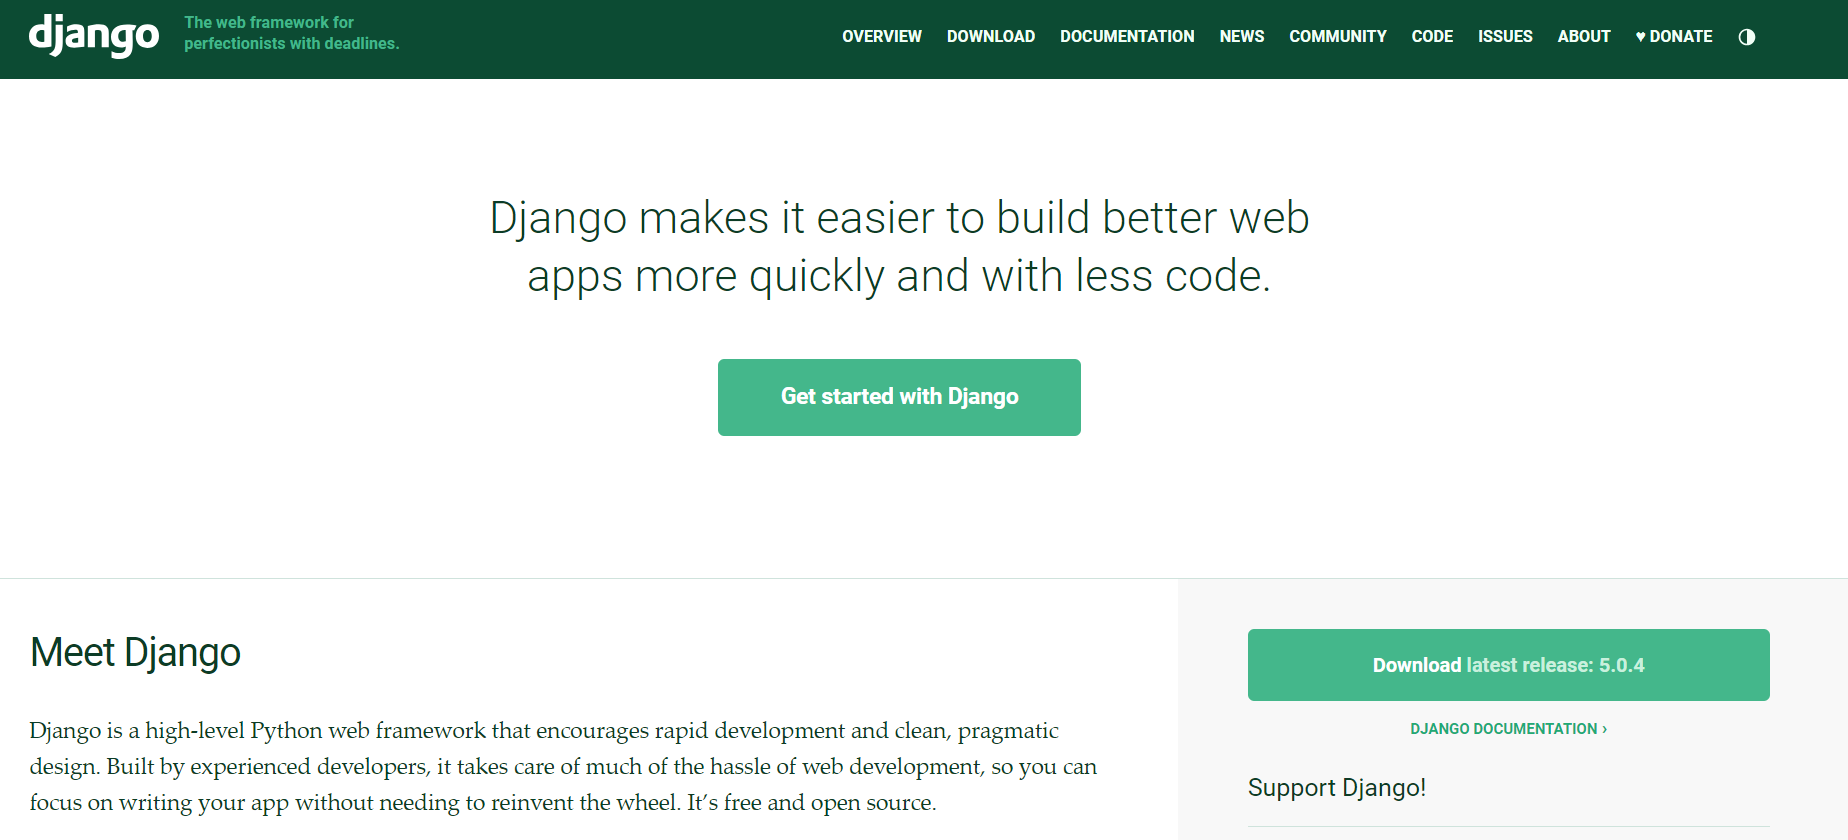Screen dimensions: 1848x840
Task: Open the News nav item
Action: tap(1242, 37)
